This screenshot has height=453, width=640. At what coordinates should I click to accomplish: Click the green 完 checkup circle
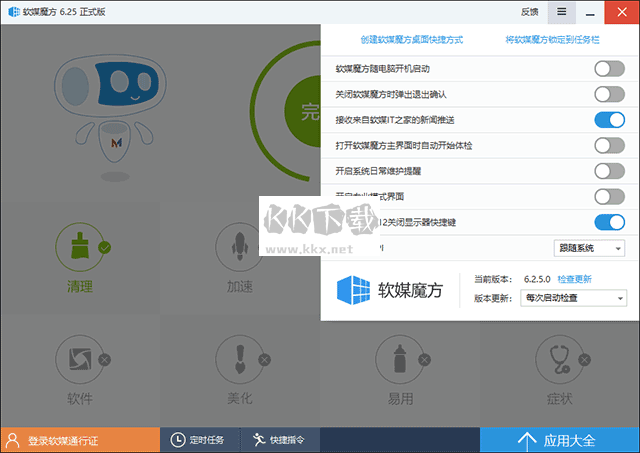[303, 111]
